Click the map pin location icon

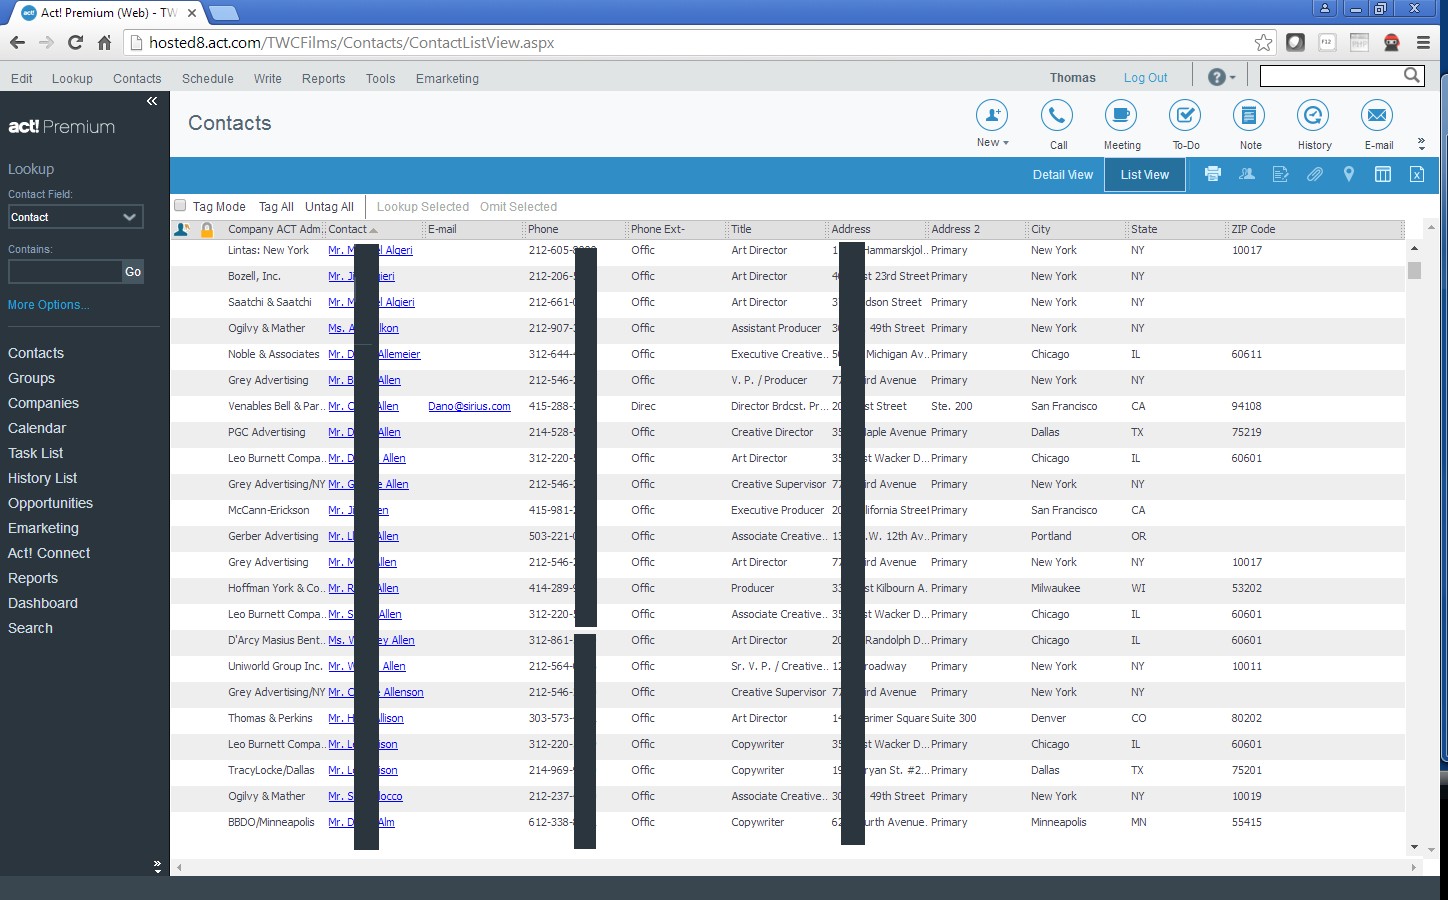(x=1349, y=174)
